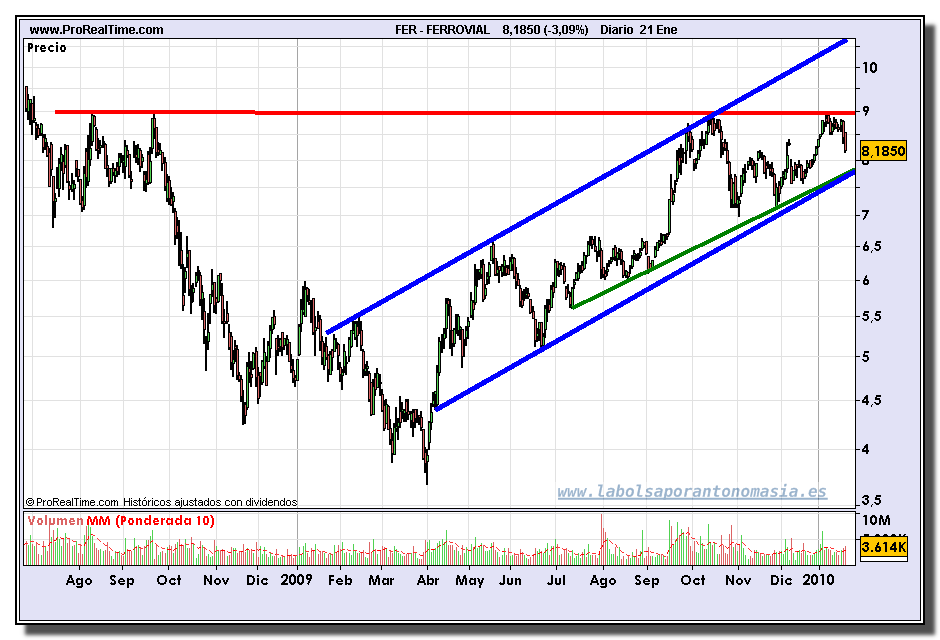Select the Abr month label on axis
The image size is (940, 640).
(x=428, y=580)
